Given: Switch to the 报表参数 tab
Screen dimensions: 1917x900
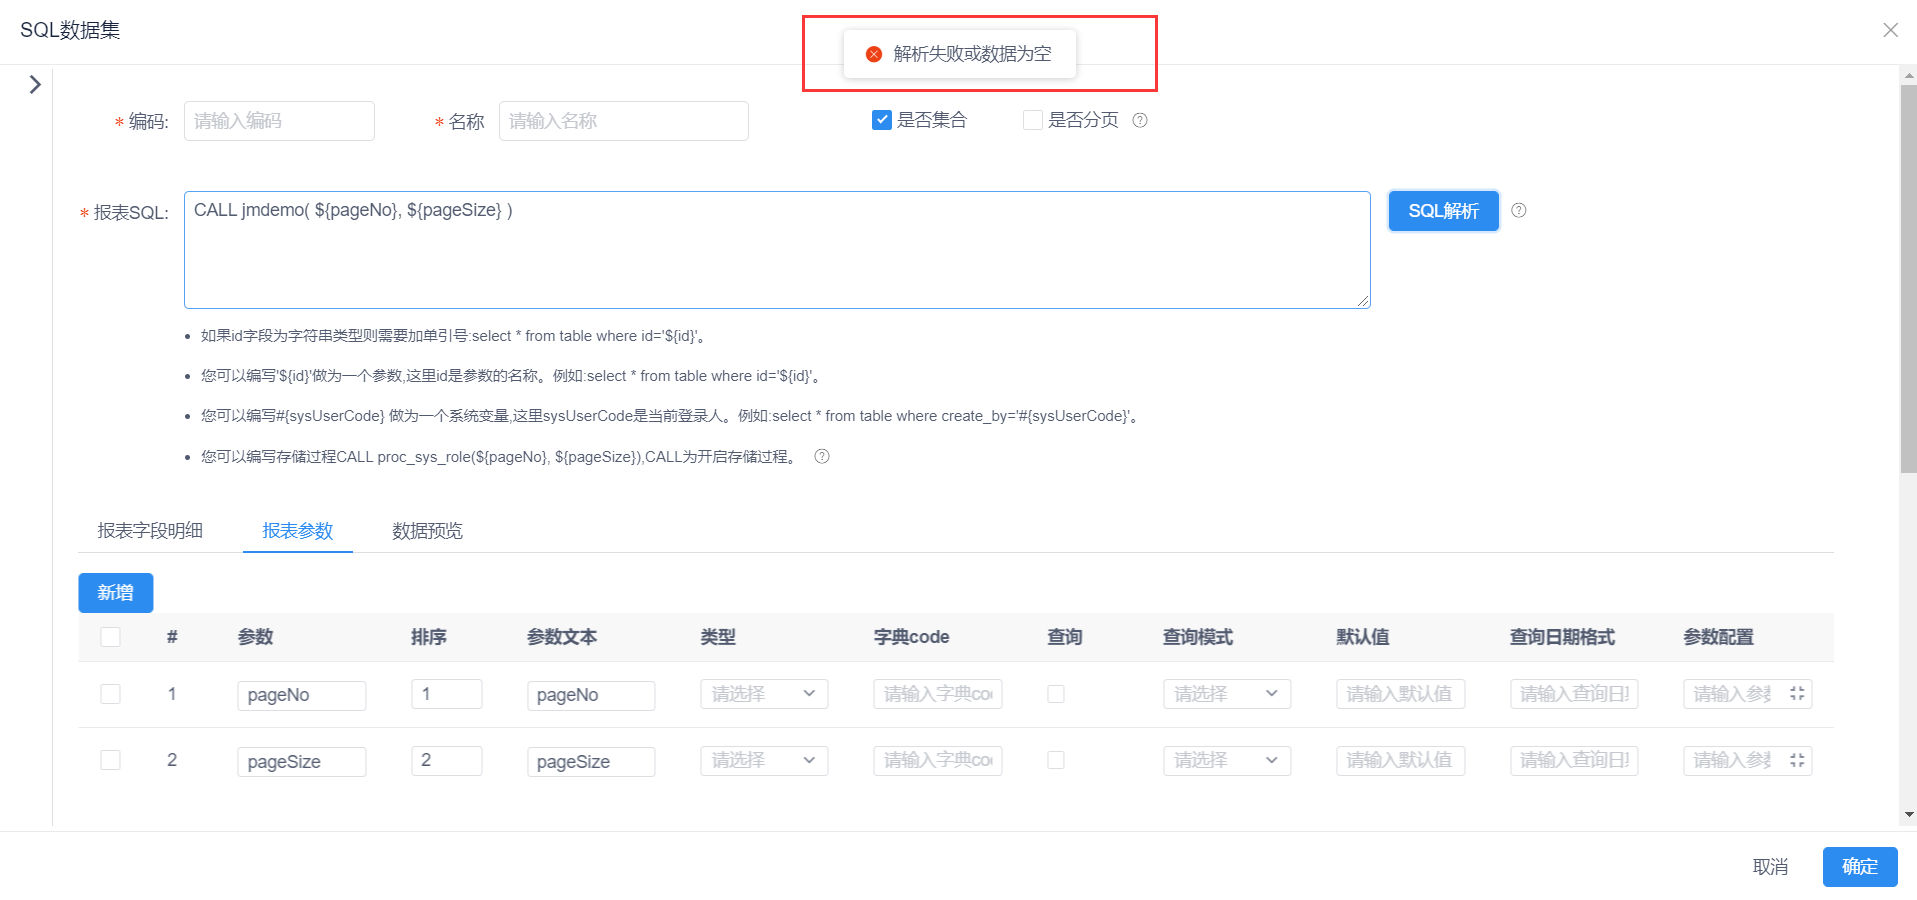Looking at the screenshot, I should (298, 531).
